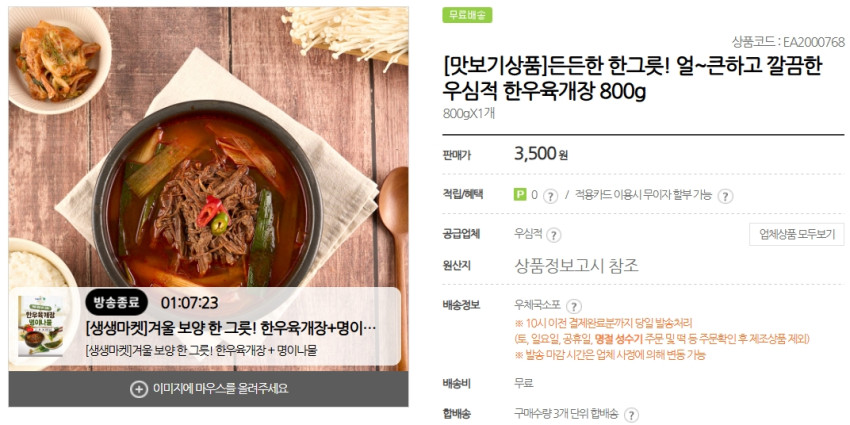Click the help icon beside 우체국소포
The width and height of the screenshot is (850, 425).
[x=574, y=305]
